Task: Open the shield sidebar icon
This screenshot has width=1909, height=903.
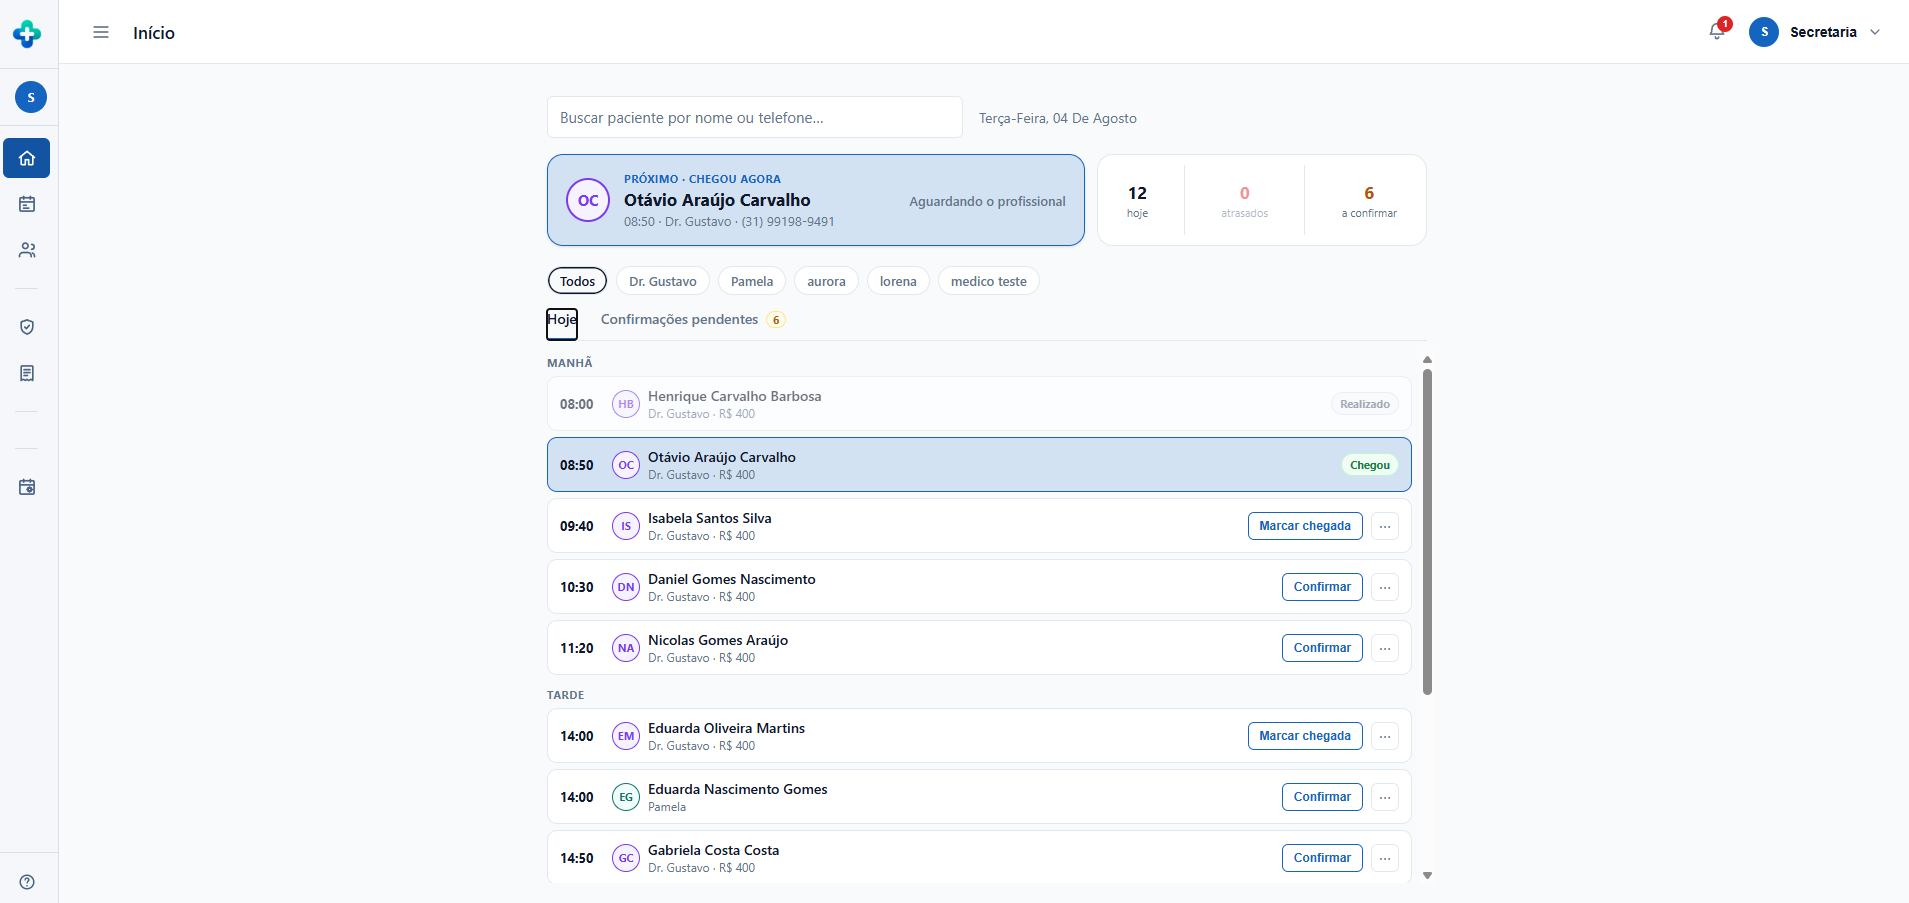Action: 27,327
